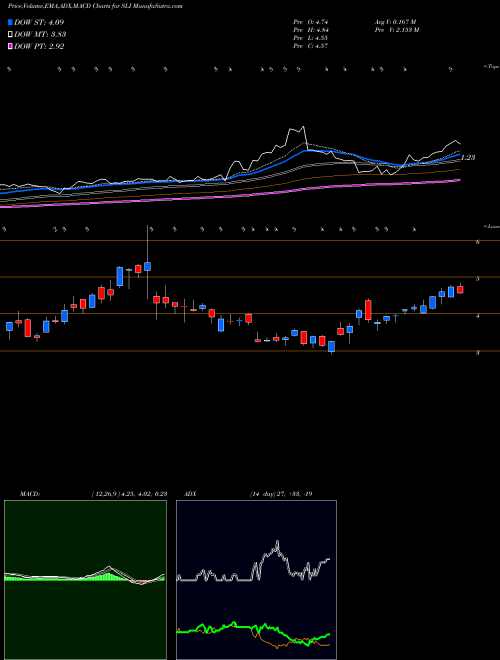This screenshot has width=500, height=660.
Task: Open the dark-blue ADX indicator chart
Action: 256,580
